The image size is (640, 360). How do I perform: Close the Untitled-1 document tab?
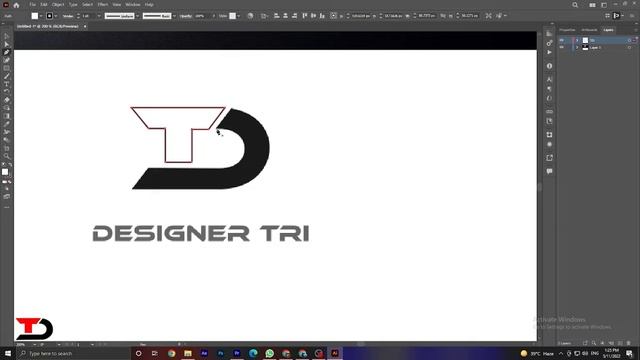point(85,26)
